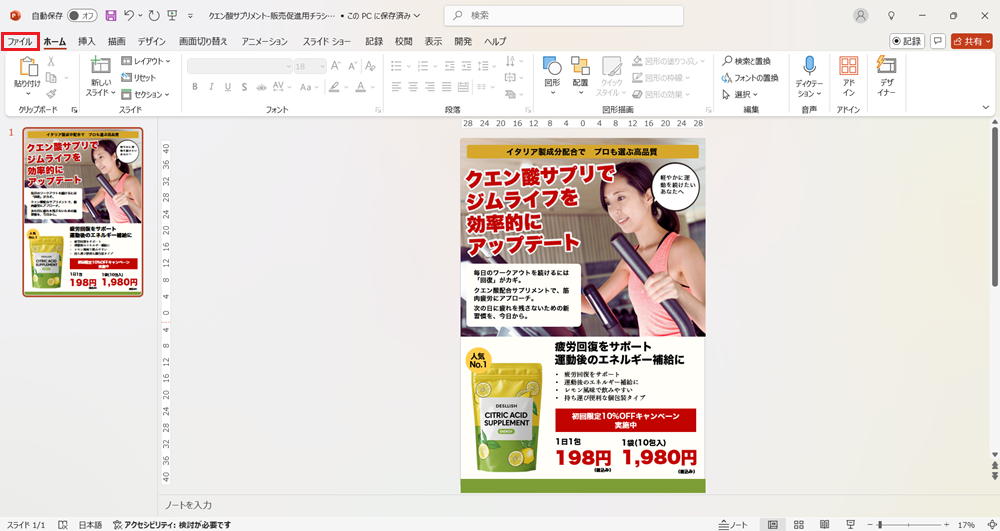The width and height of the screenshot is (1000, 531).
Task: Click the Undo arrow icon
Action: click(129, 15)
